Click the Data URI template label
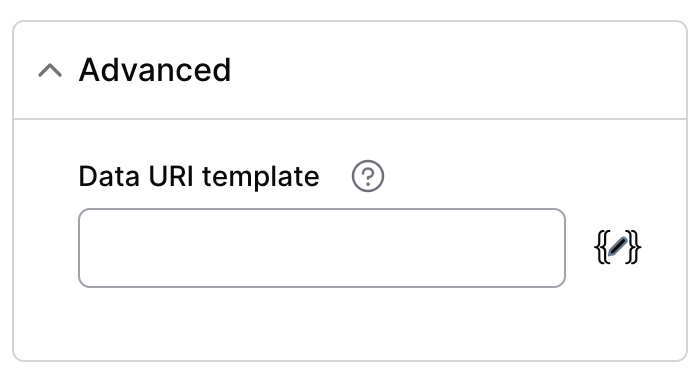 pos(199,176)
